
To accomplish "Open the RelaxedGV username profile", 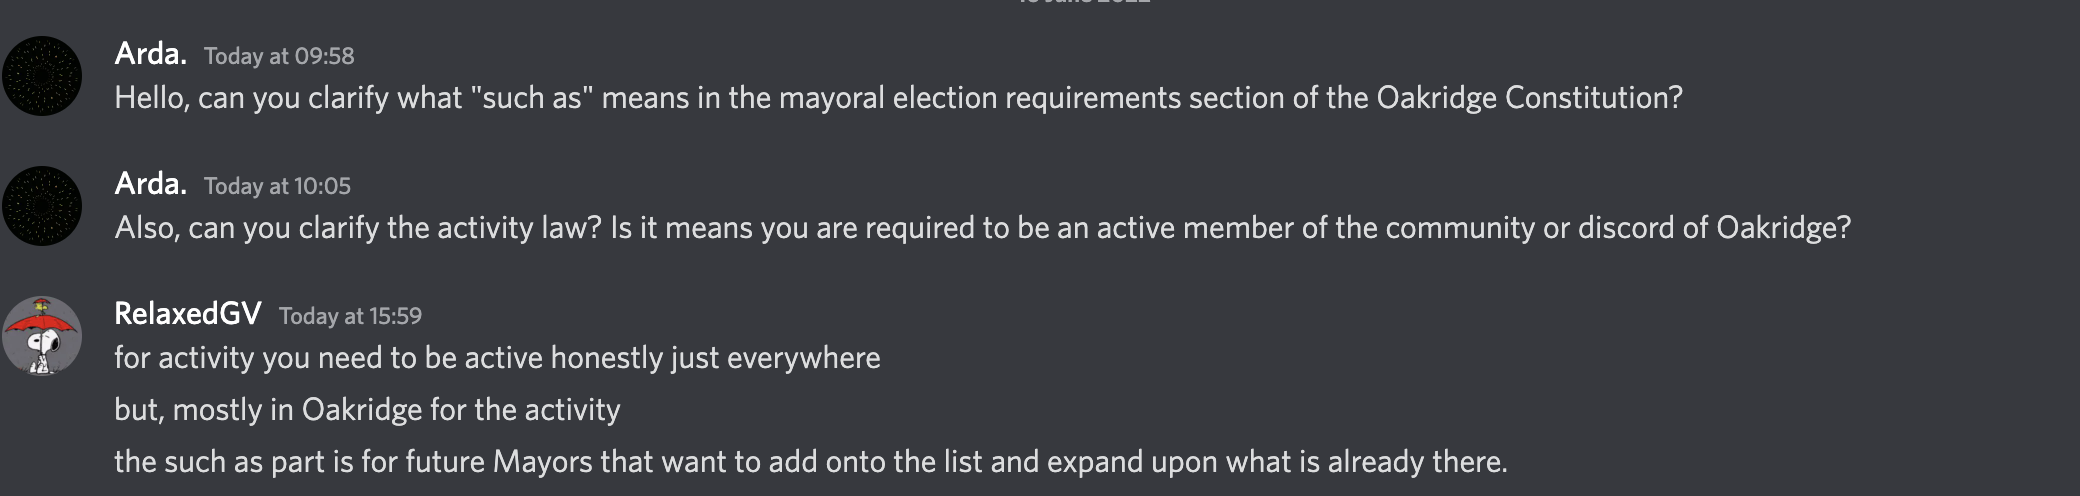I will (188, 314).
